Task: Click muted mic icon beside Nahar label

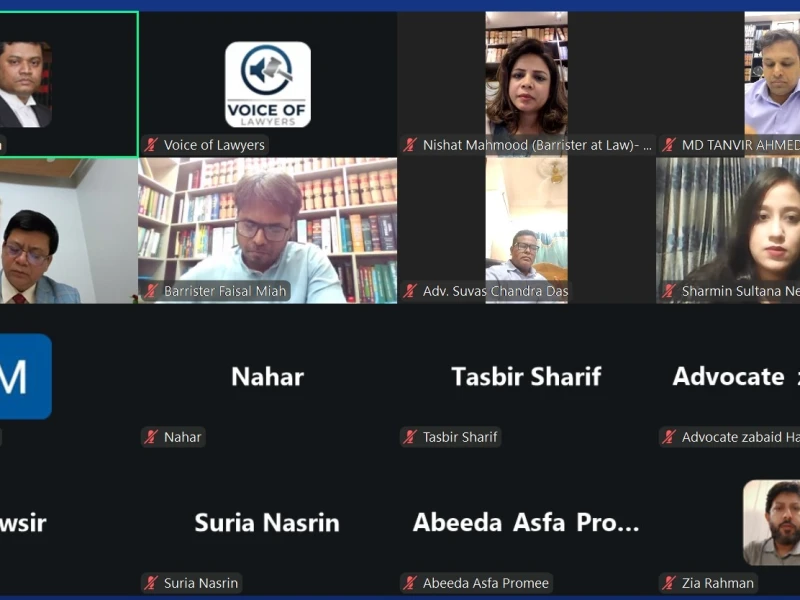Action: 151,437
